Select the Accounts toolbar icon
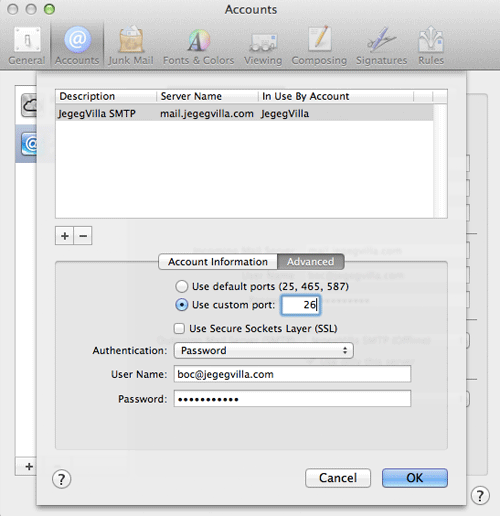The image size is (500, 516). (77, 46)
